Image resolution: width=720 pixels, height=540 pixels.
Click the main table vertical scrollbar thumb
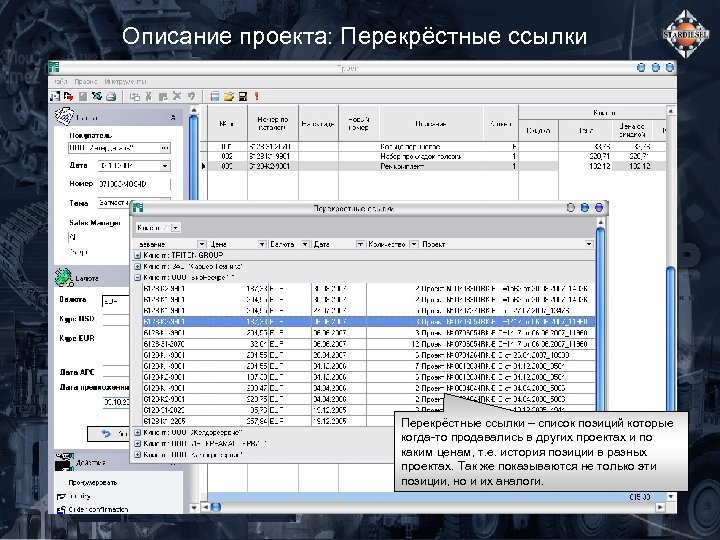click(670, 340)
